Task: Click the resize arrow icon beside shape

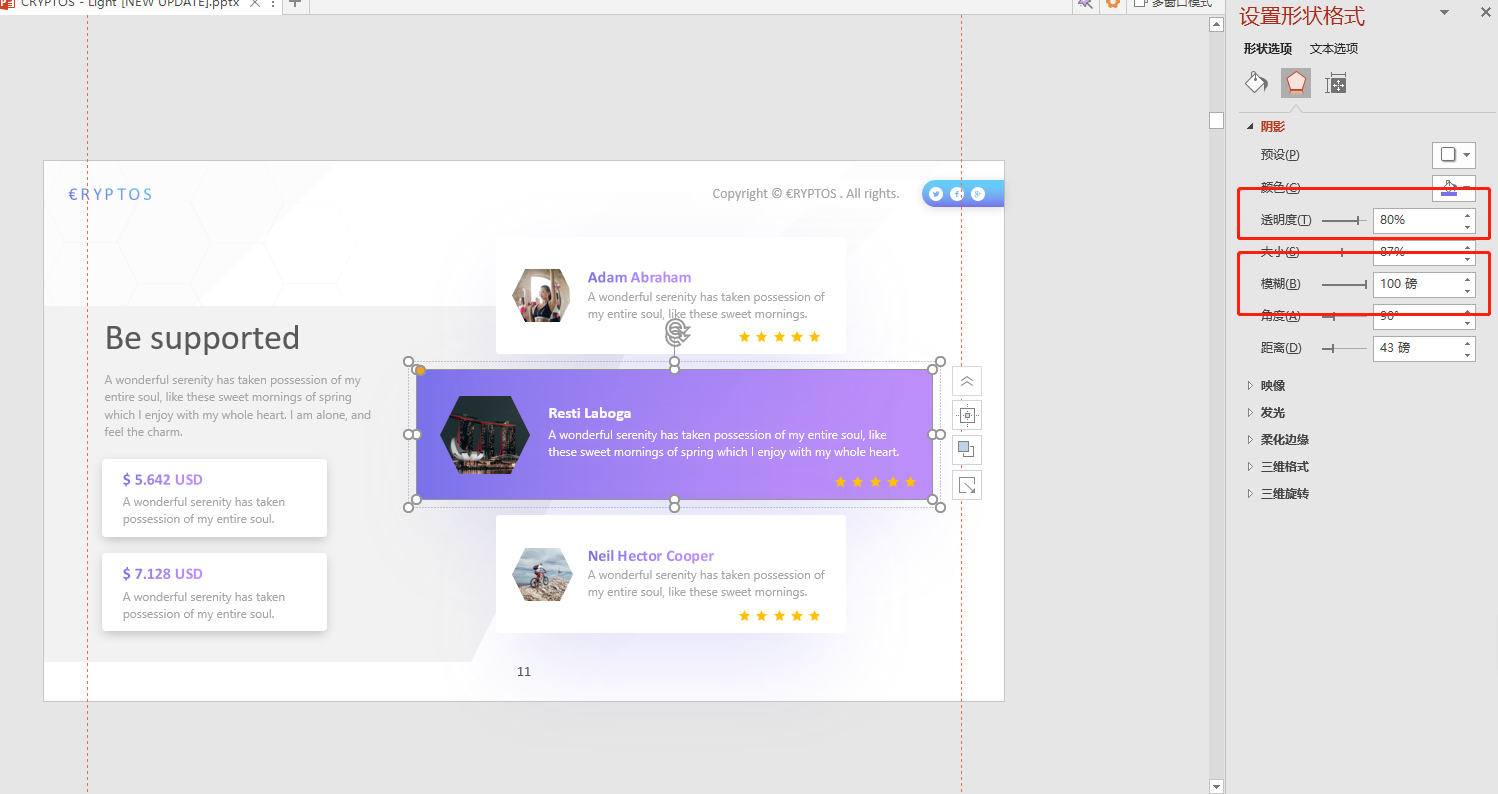Action: 967,485
